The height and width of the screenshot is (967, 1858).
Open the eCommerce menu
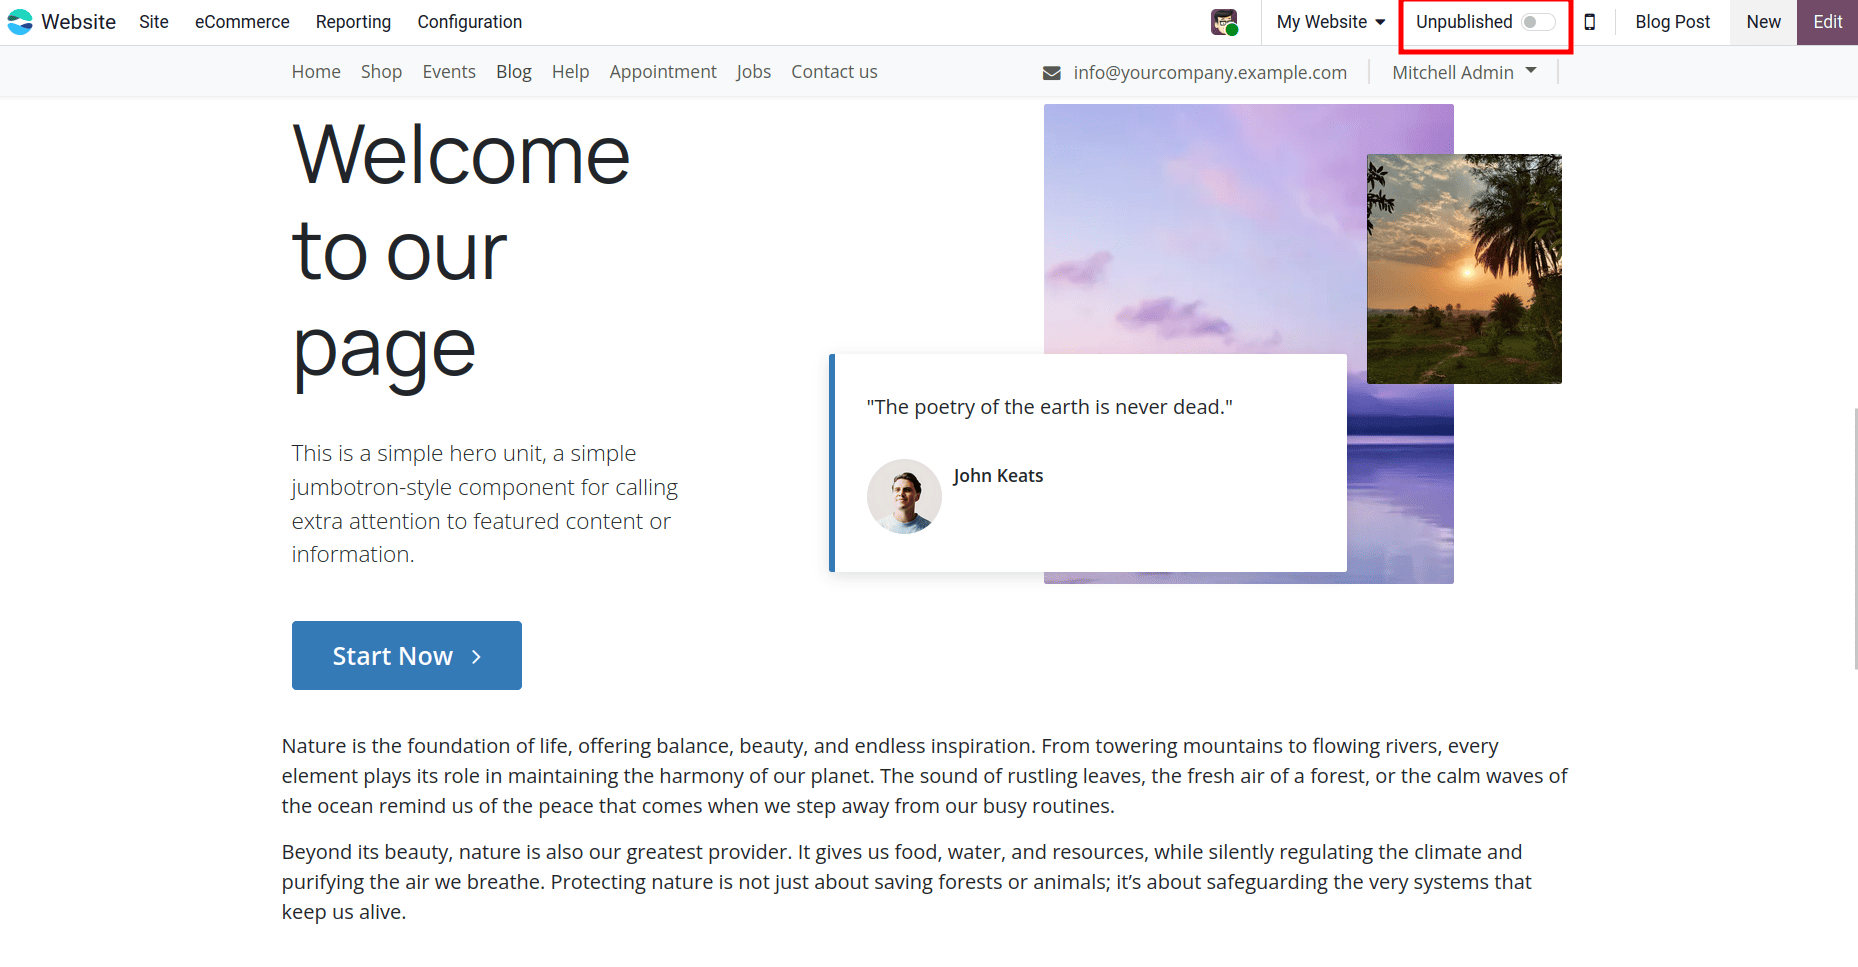(241, 21)
